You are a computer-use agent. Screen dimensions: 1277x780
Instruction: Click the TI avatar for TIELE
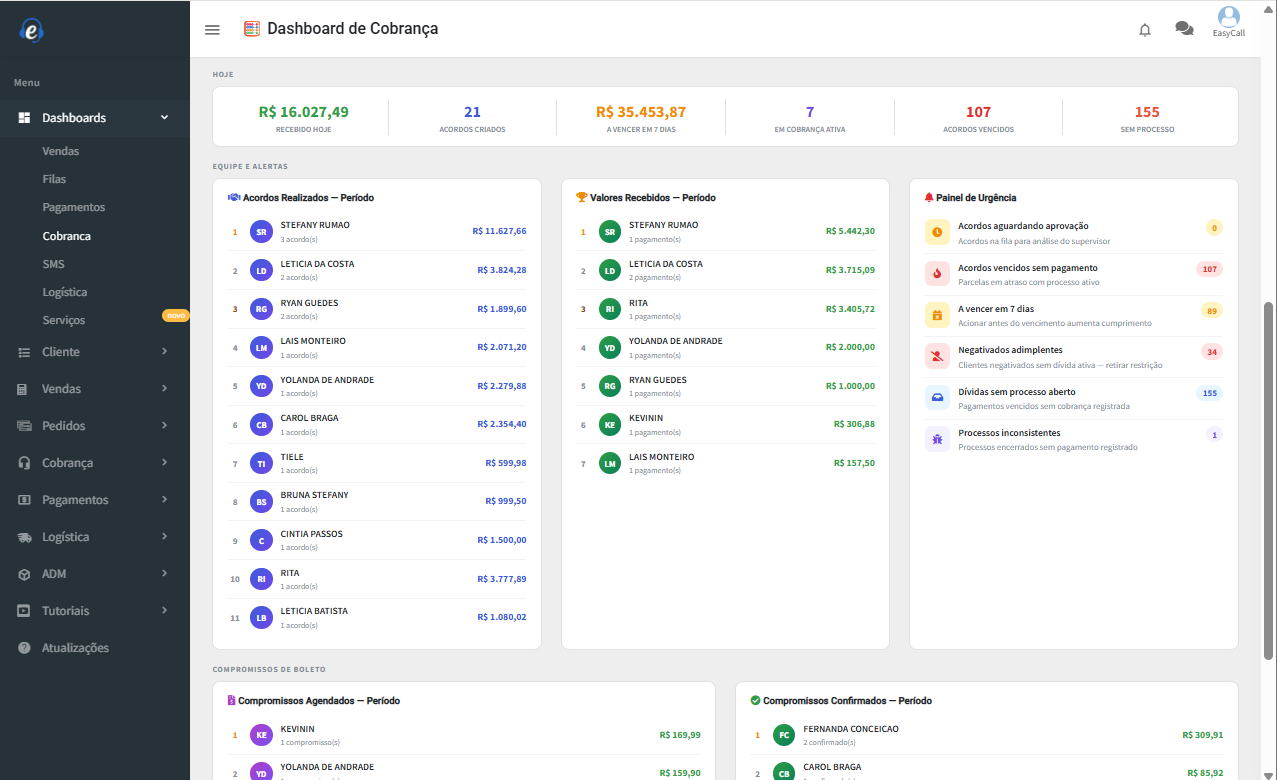point(261,464)
